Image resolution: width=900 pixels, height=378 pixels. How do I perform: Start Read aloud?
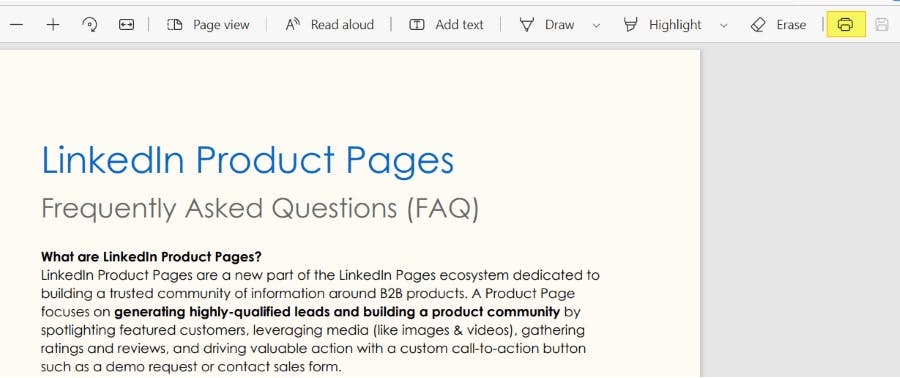pos(329,25)
